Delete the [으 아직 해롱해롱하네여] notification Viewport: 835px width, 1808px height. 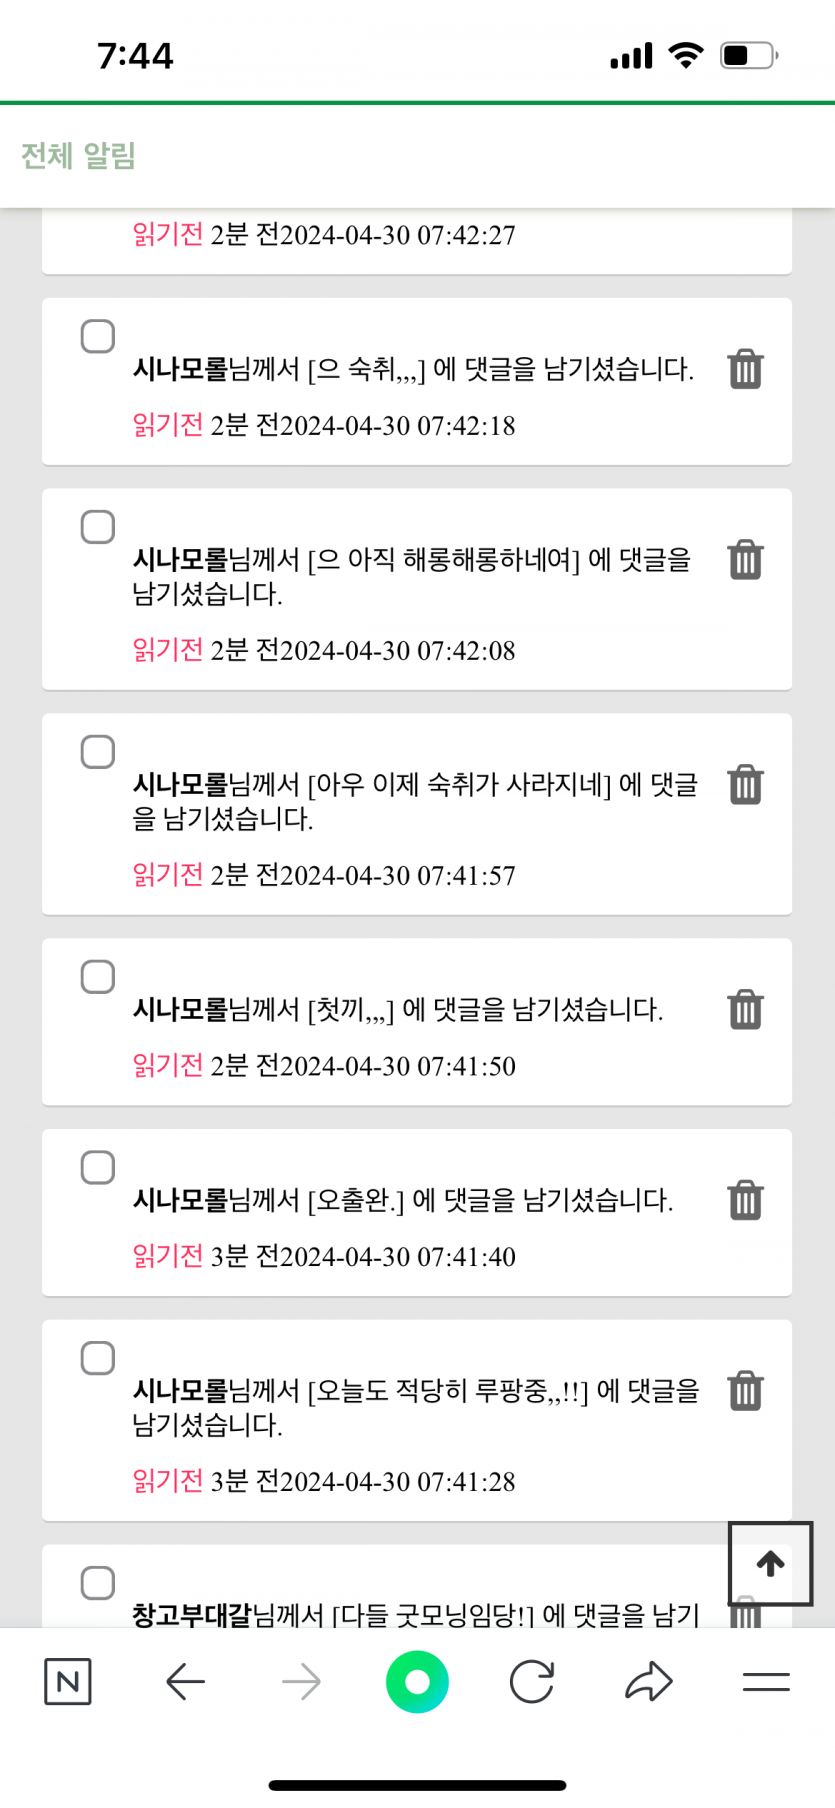tap(745, 560)
